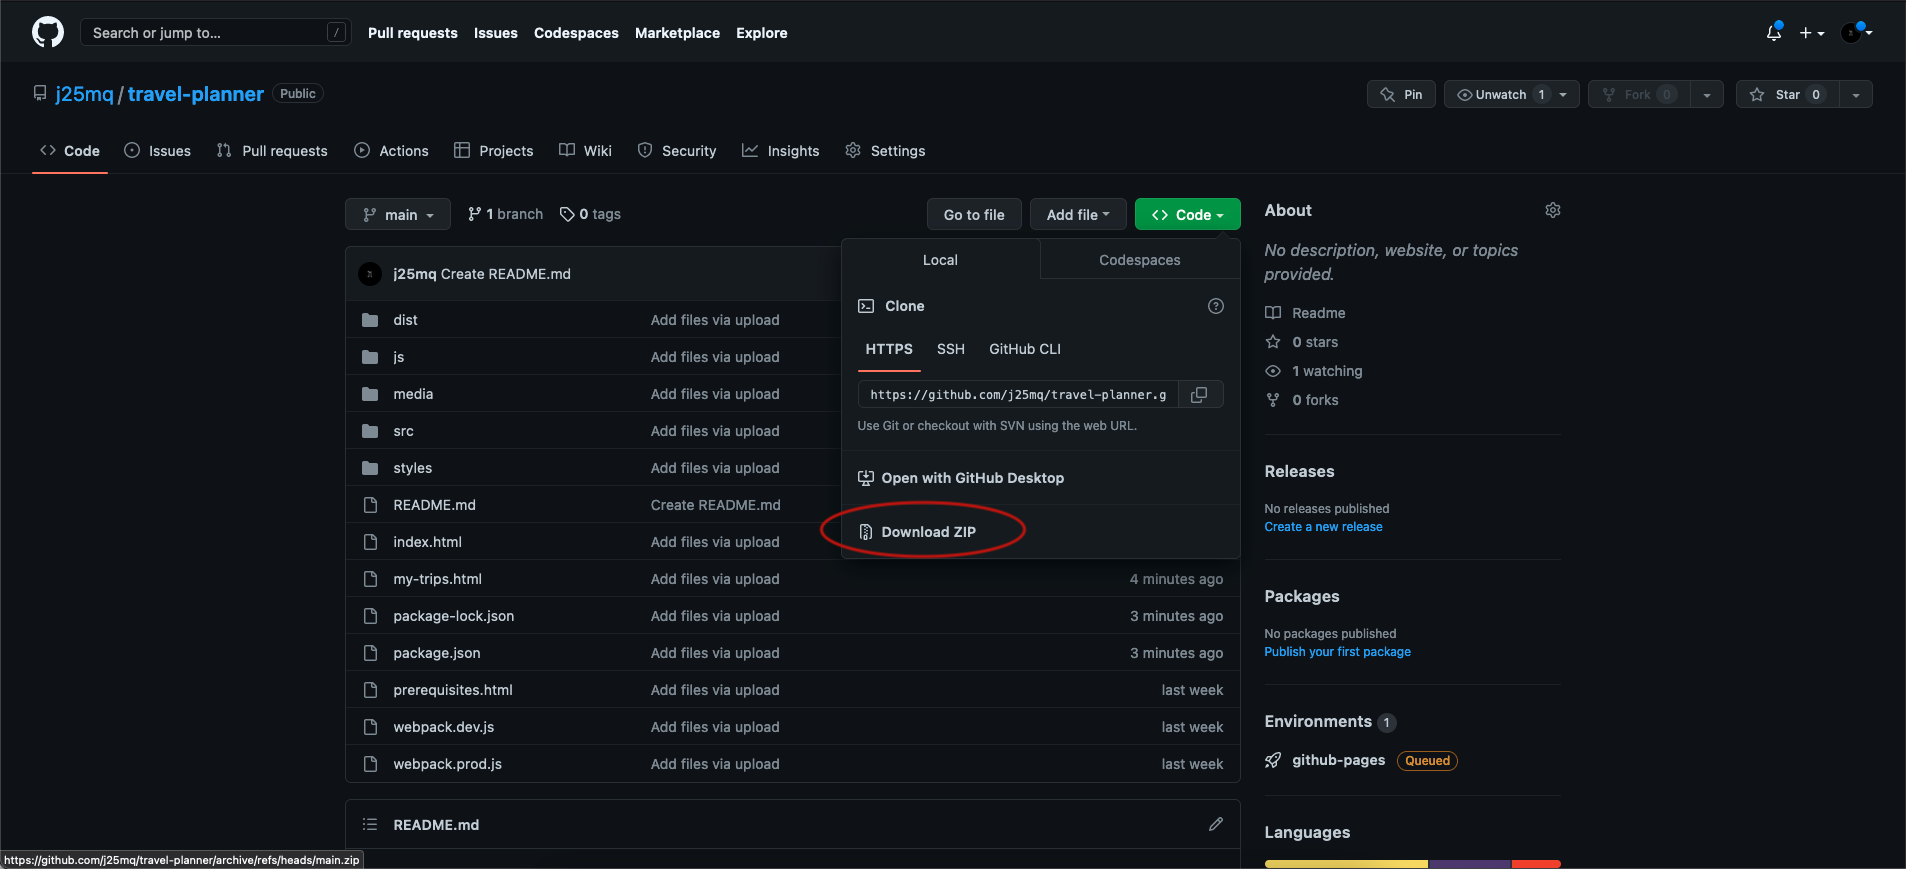Viewport: 1906px width, 869px height.
Task: Click the HTTPS clone URL text field
Action: click(x=1018, y=395)
